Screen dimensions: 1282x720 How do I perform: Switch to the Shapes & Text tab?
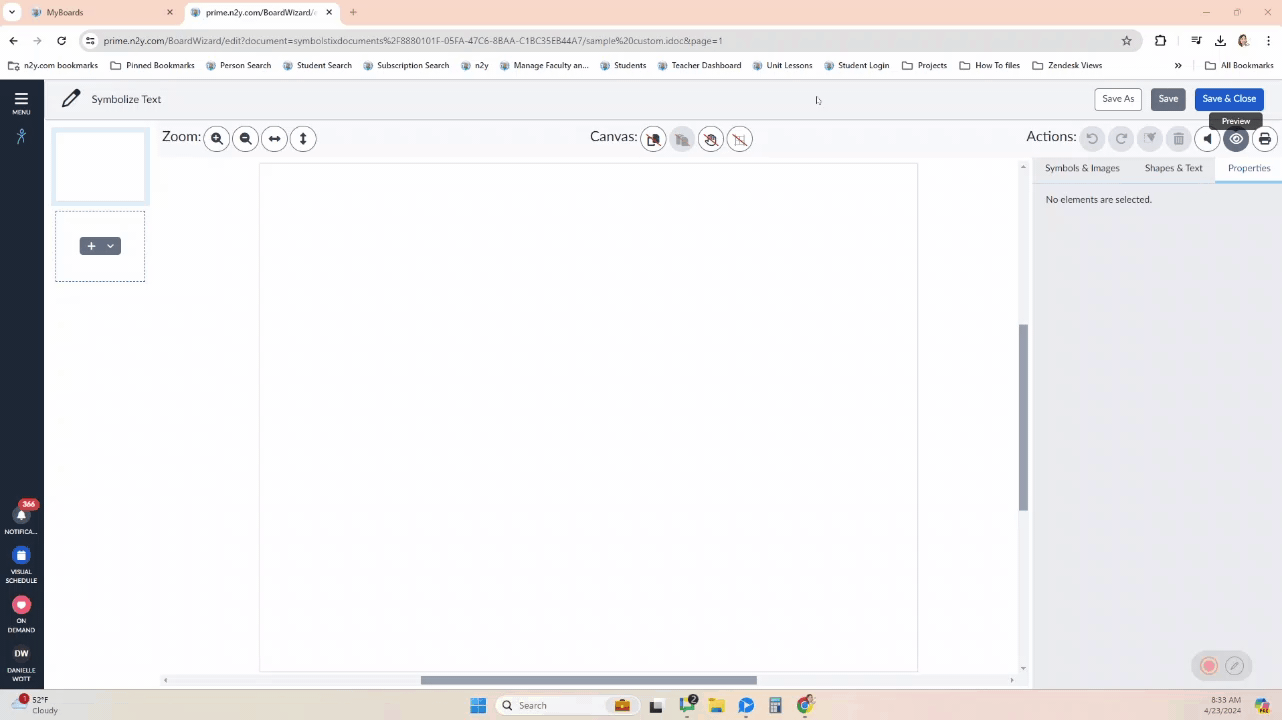1174,168
